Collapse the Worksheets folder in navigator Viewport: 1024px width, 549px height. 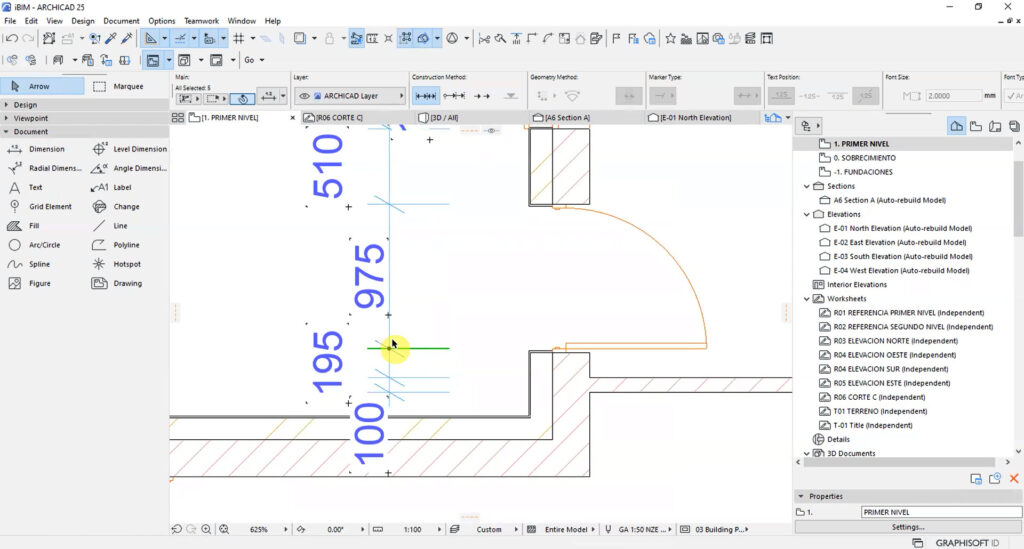[x=807, y=299]
